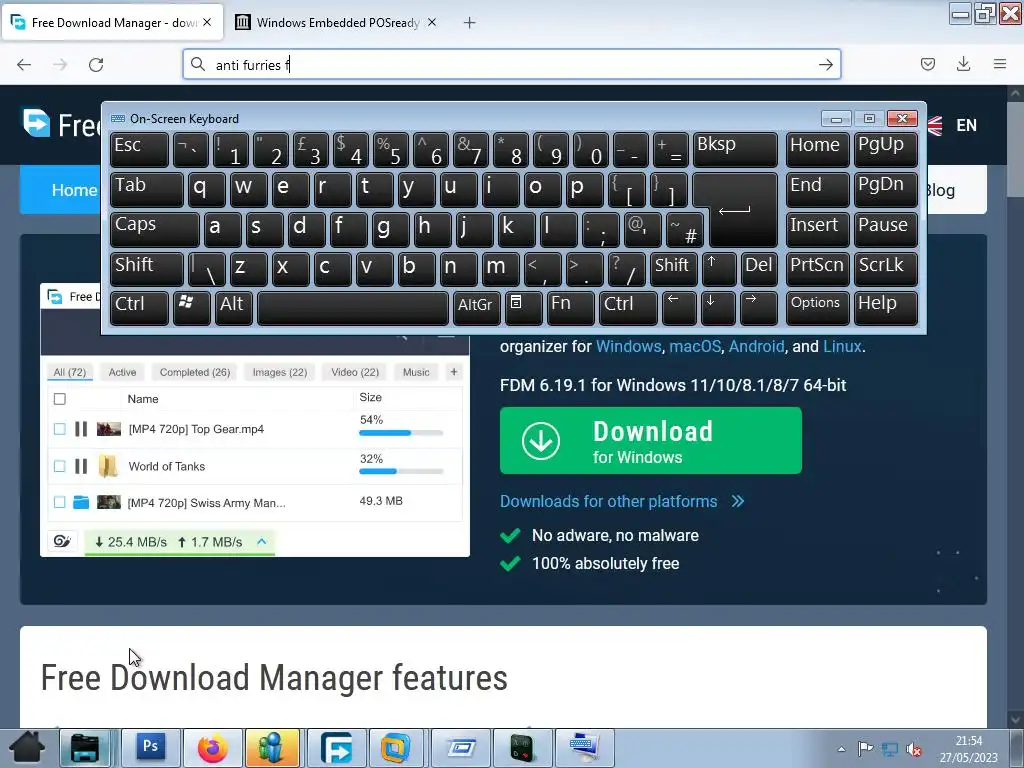Toggle the left Shift key on keyboard
The image size is (1024, 768).
(146, 268)
